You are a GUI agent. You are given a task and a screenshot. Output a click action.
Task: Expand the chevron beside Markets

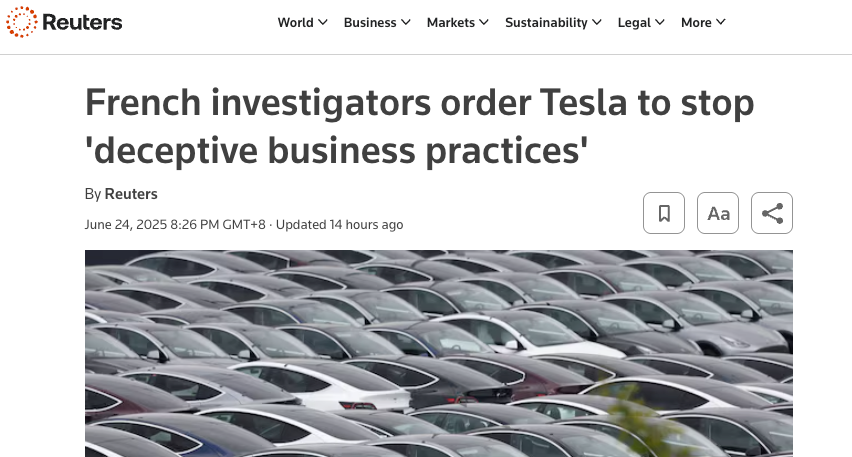(484, 23)
